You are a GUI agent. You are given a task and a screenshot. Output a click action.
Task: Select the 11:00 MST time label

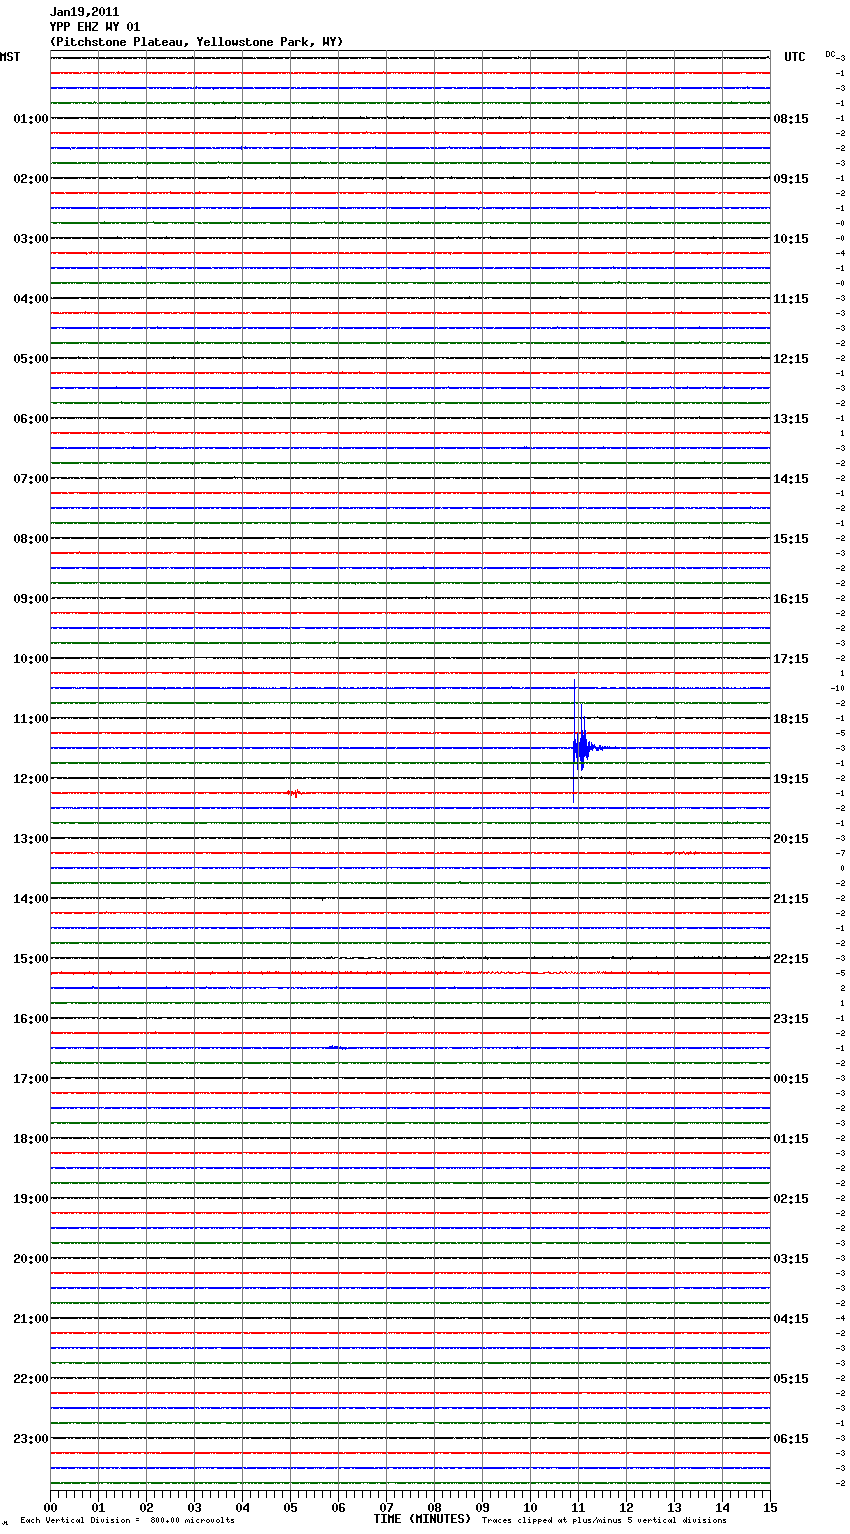30,719
